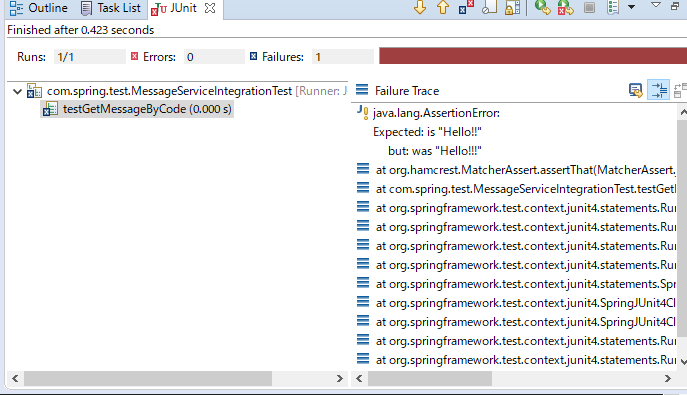
Task: Click the Stop JUnit Test Run icon
Action: pos(589,7)
